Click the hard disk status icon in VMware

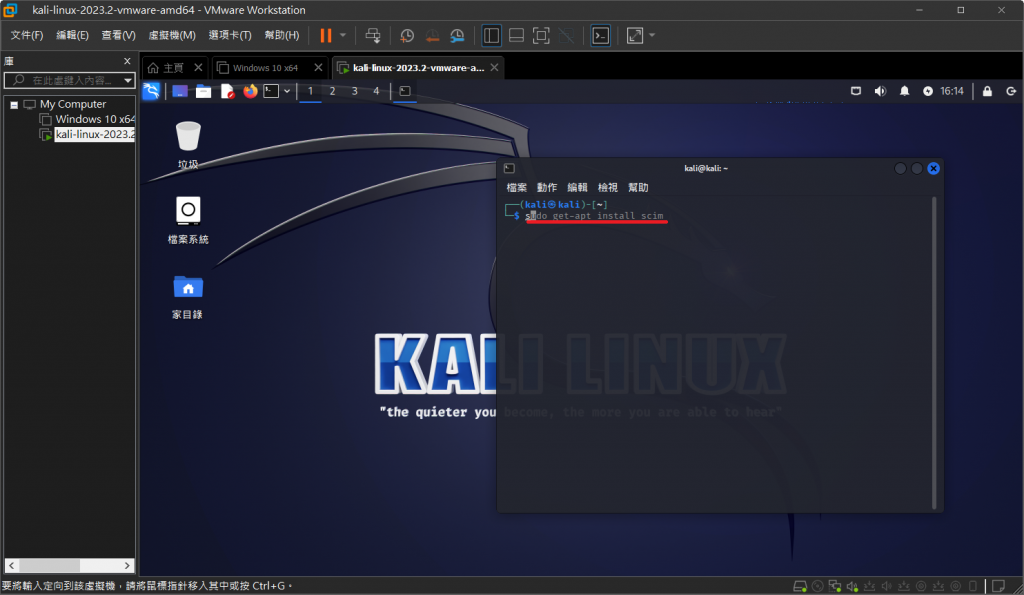pos(800,586)
